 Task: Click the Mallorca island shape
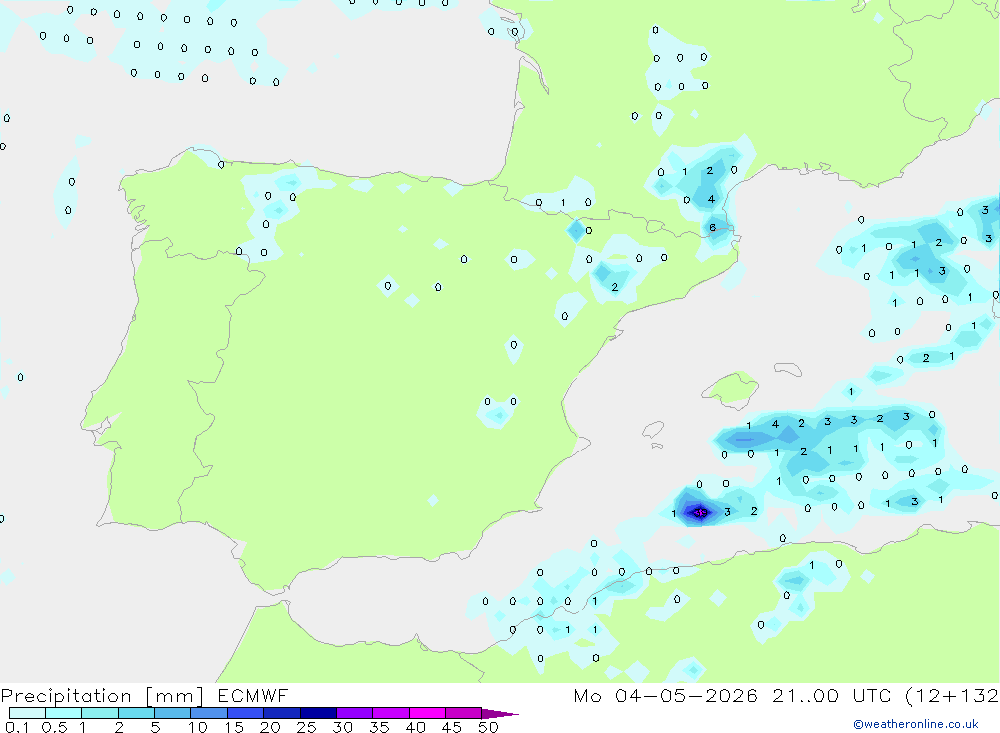click(x=732, y=389)
